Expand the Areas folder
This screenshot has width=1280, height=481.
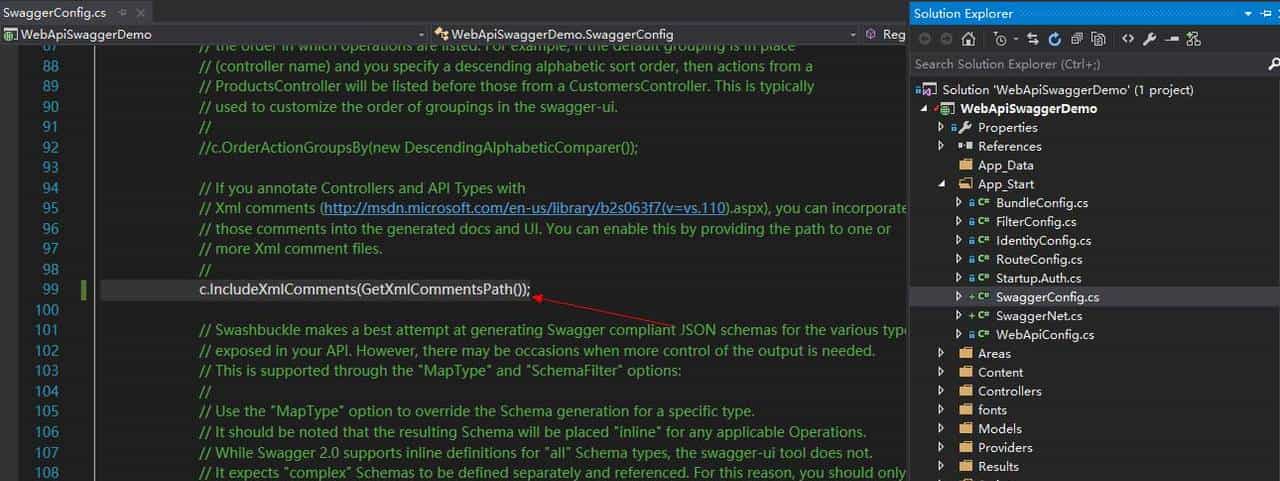(x=941, y=354)
